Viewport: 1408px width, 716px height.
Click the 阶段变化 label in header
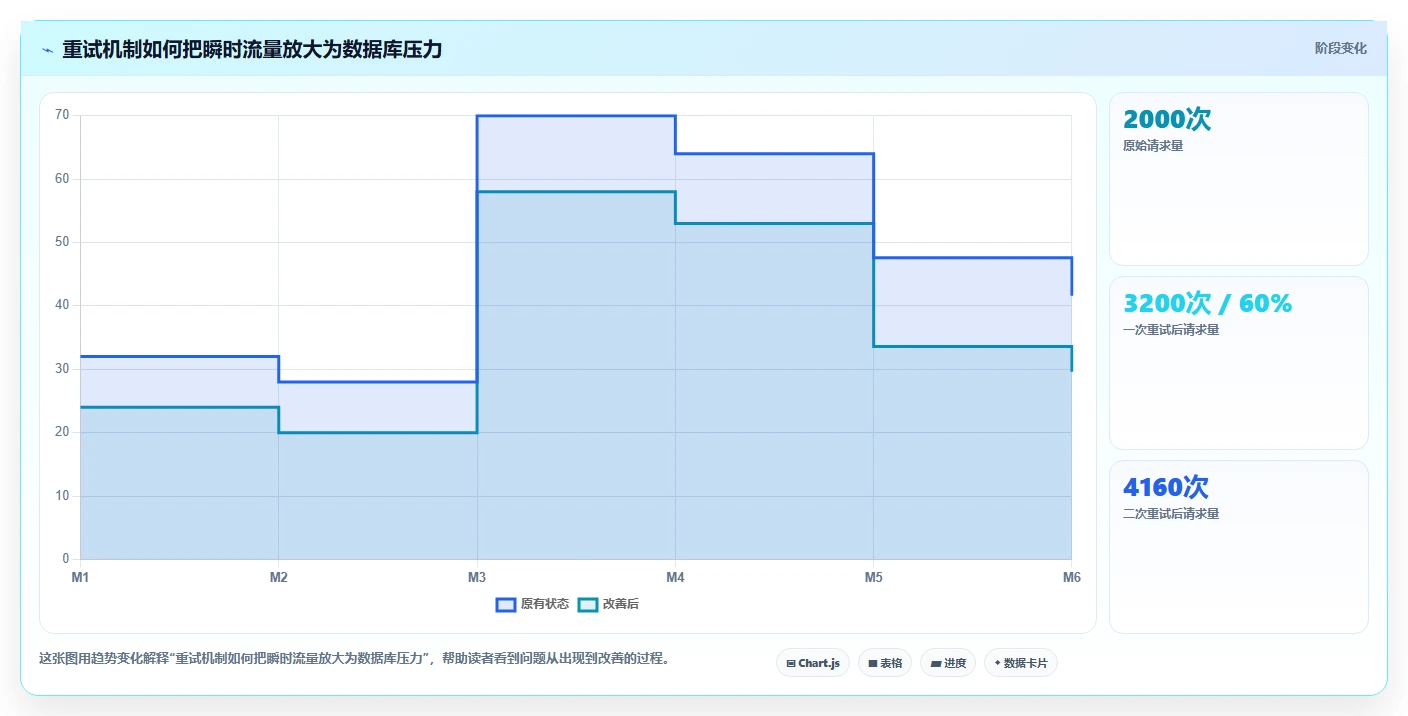(x=1340, y=48)
